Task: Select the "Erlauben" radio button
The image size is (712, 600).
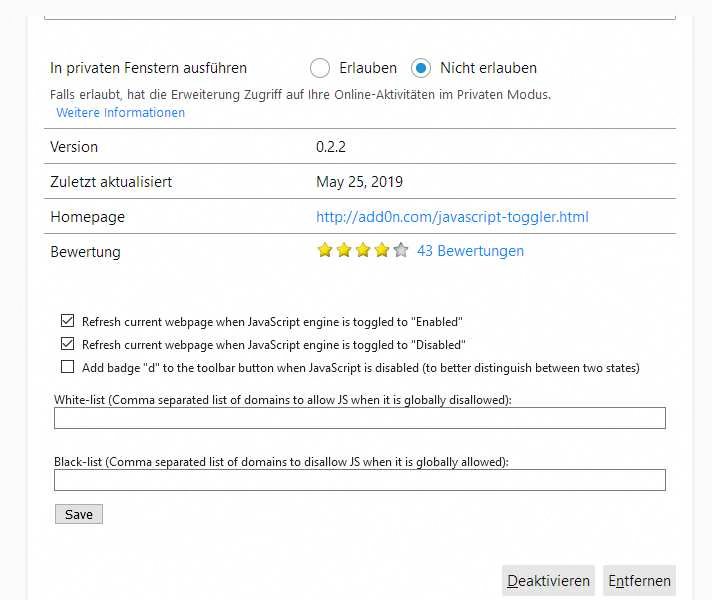Action: tap(320, 68)
